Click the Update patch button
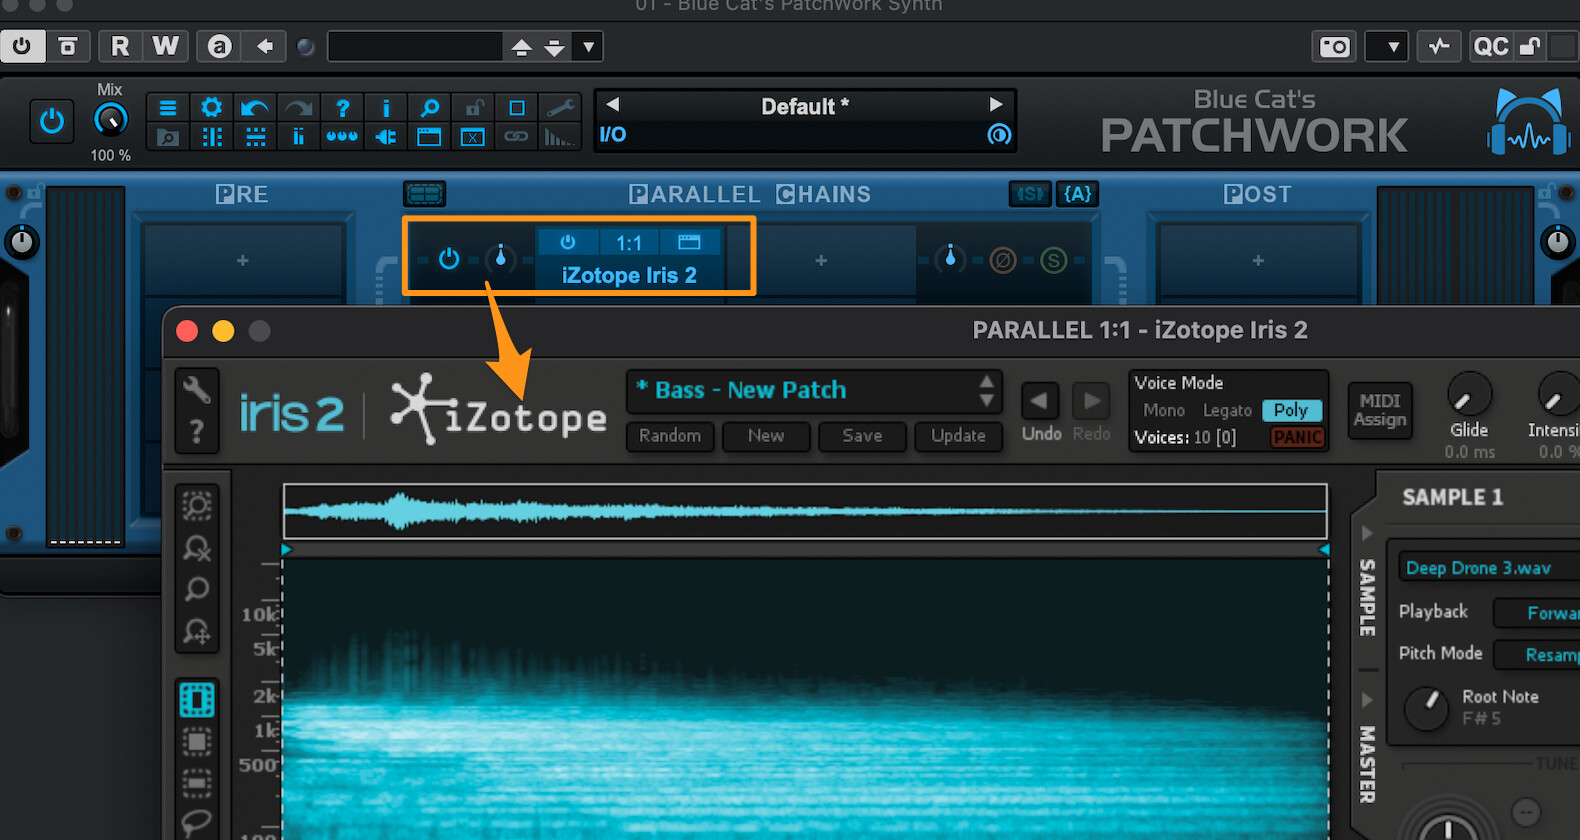 tap(958, 436)
